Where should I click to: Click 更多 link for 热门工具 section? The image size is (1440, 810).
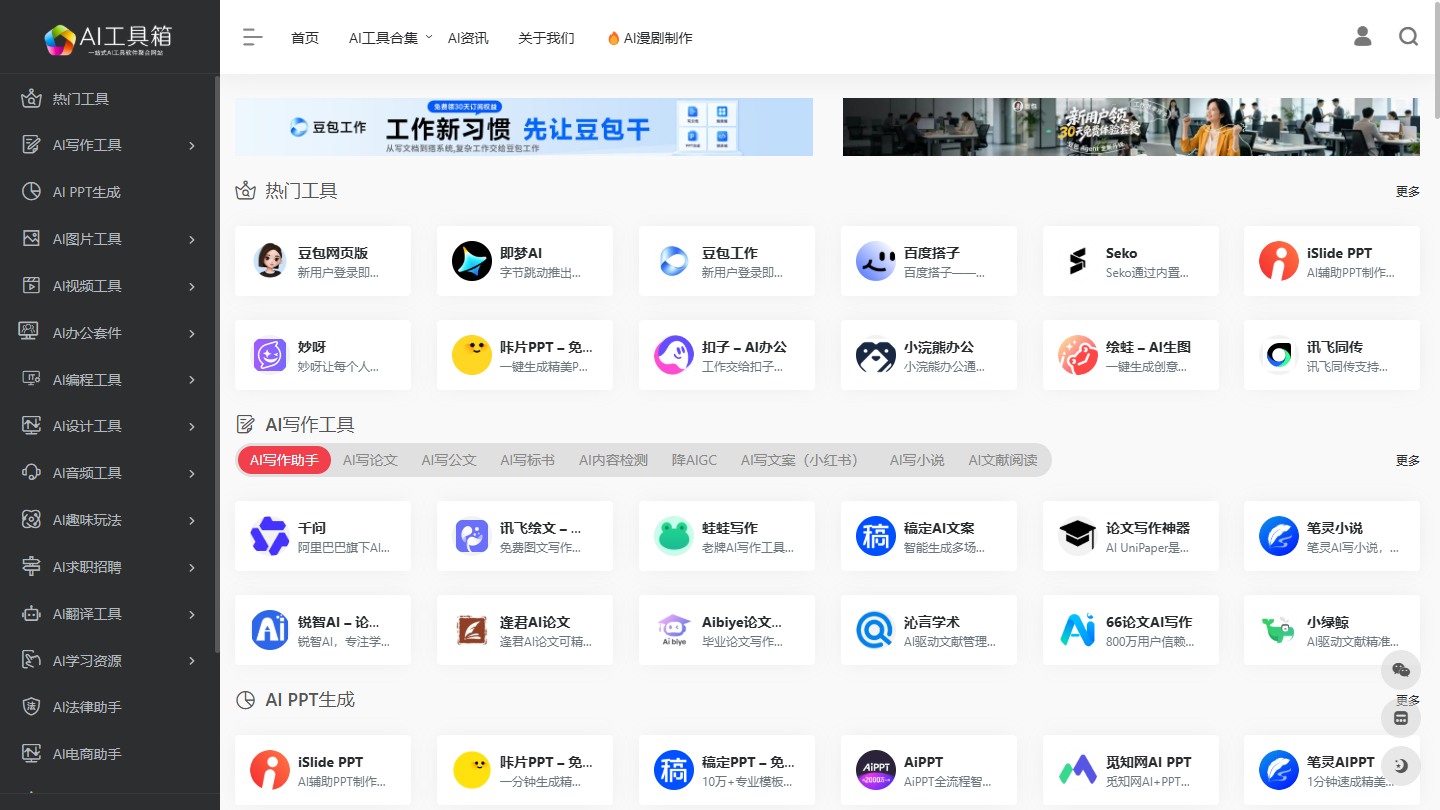coord(1408,191)
